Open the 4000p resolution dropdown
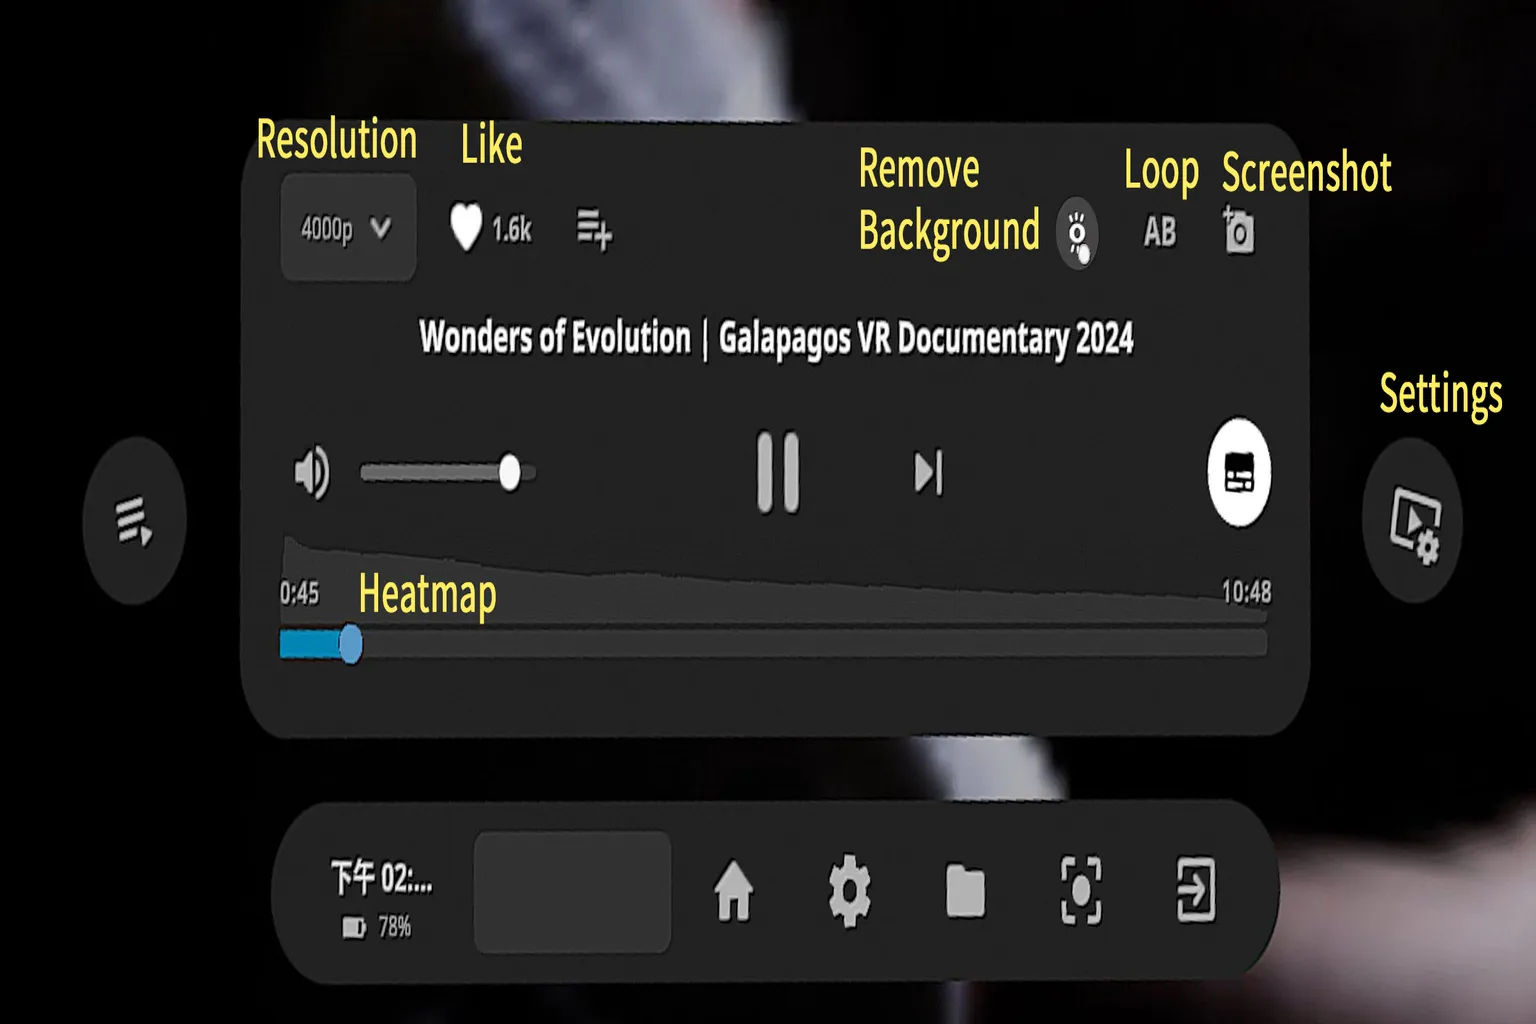The height and width of the screenshot is (1024, 1536). point(347,229)
